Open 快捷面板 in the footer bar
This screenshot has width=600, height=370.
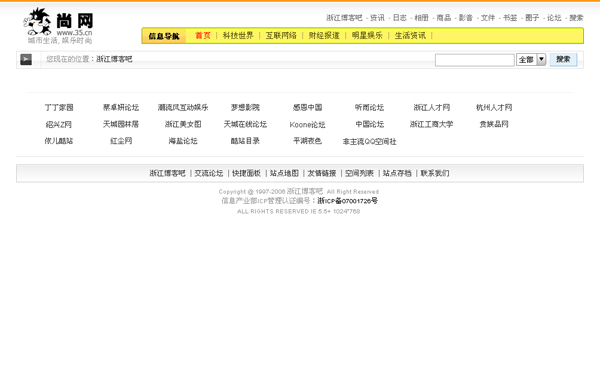pyautogui.click(x=246, y=173)
